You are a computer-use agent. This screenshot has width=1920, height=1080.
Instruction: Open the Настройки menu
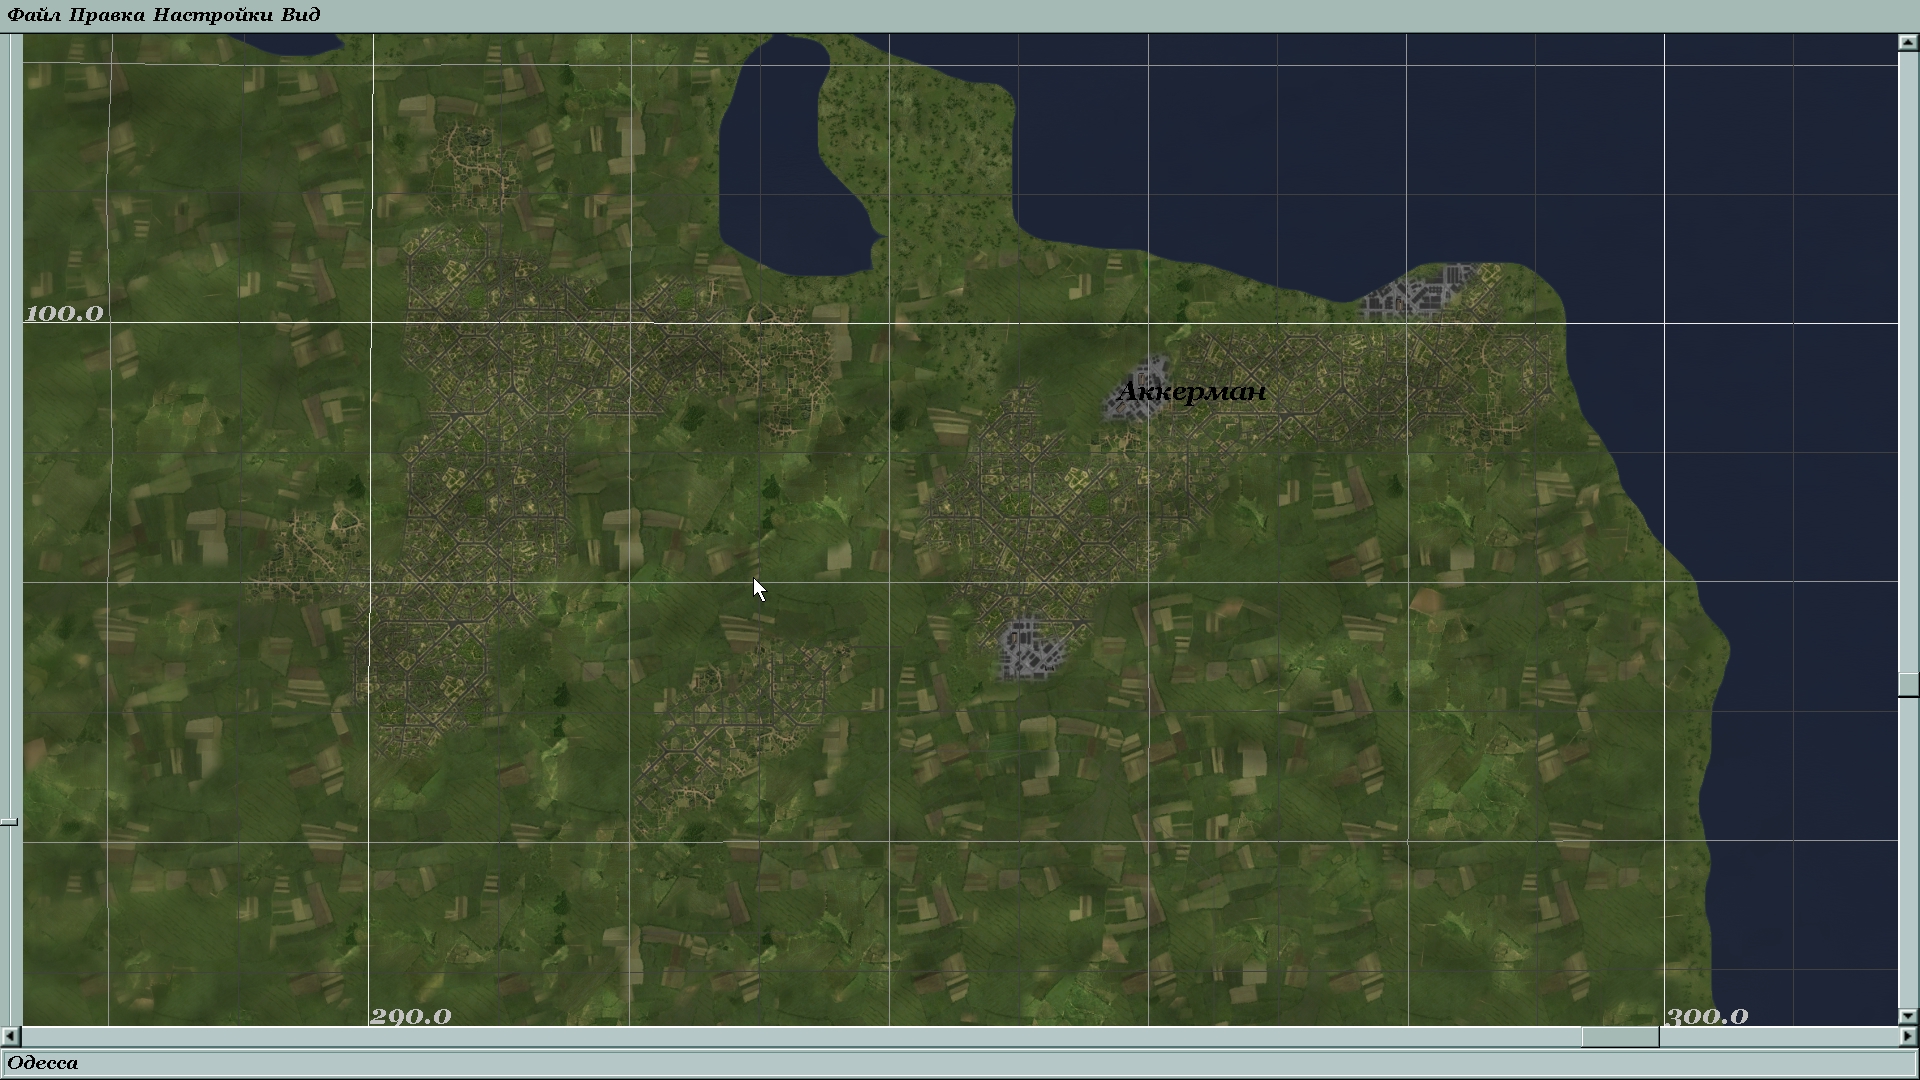[x=212, y=15]
